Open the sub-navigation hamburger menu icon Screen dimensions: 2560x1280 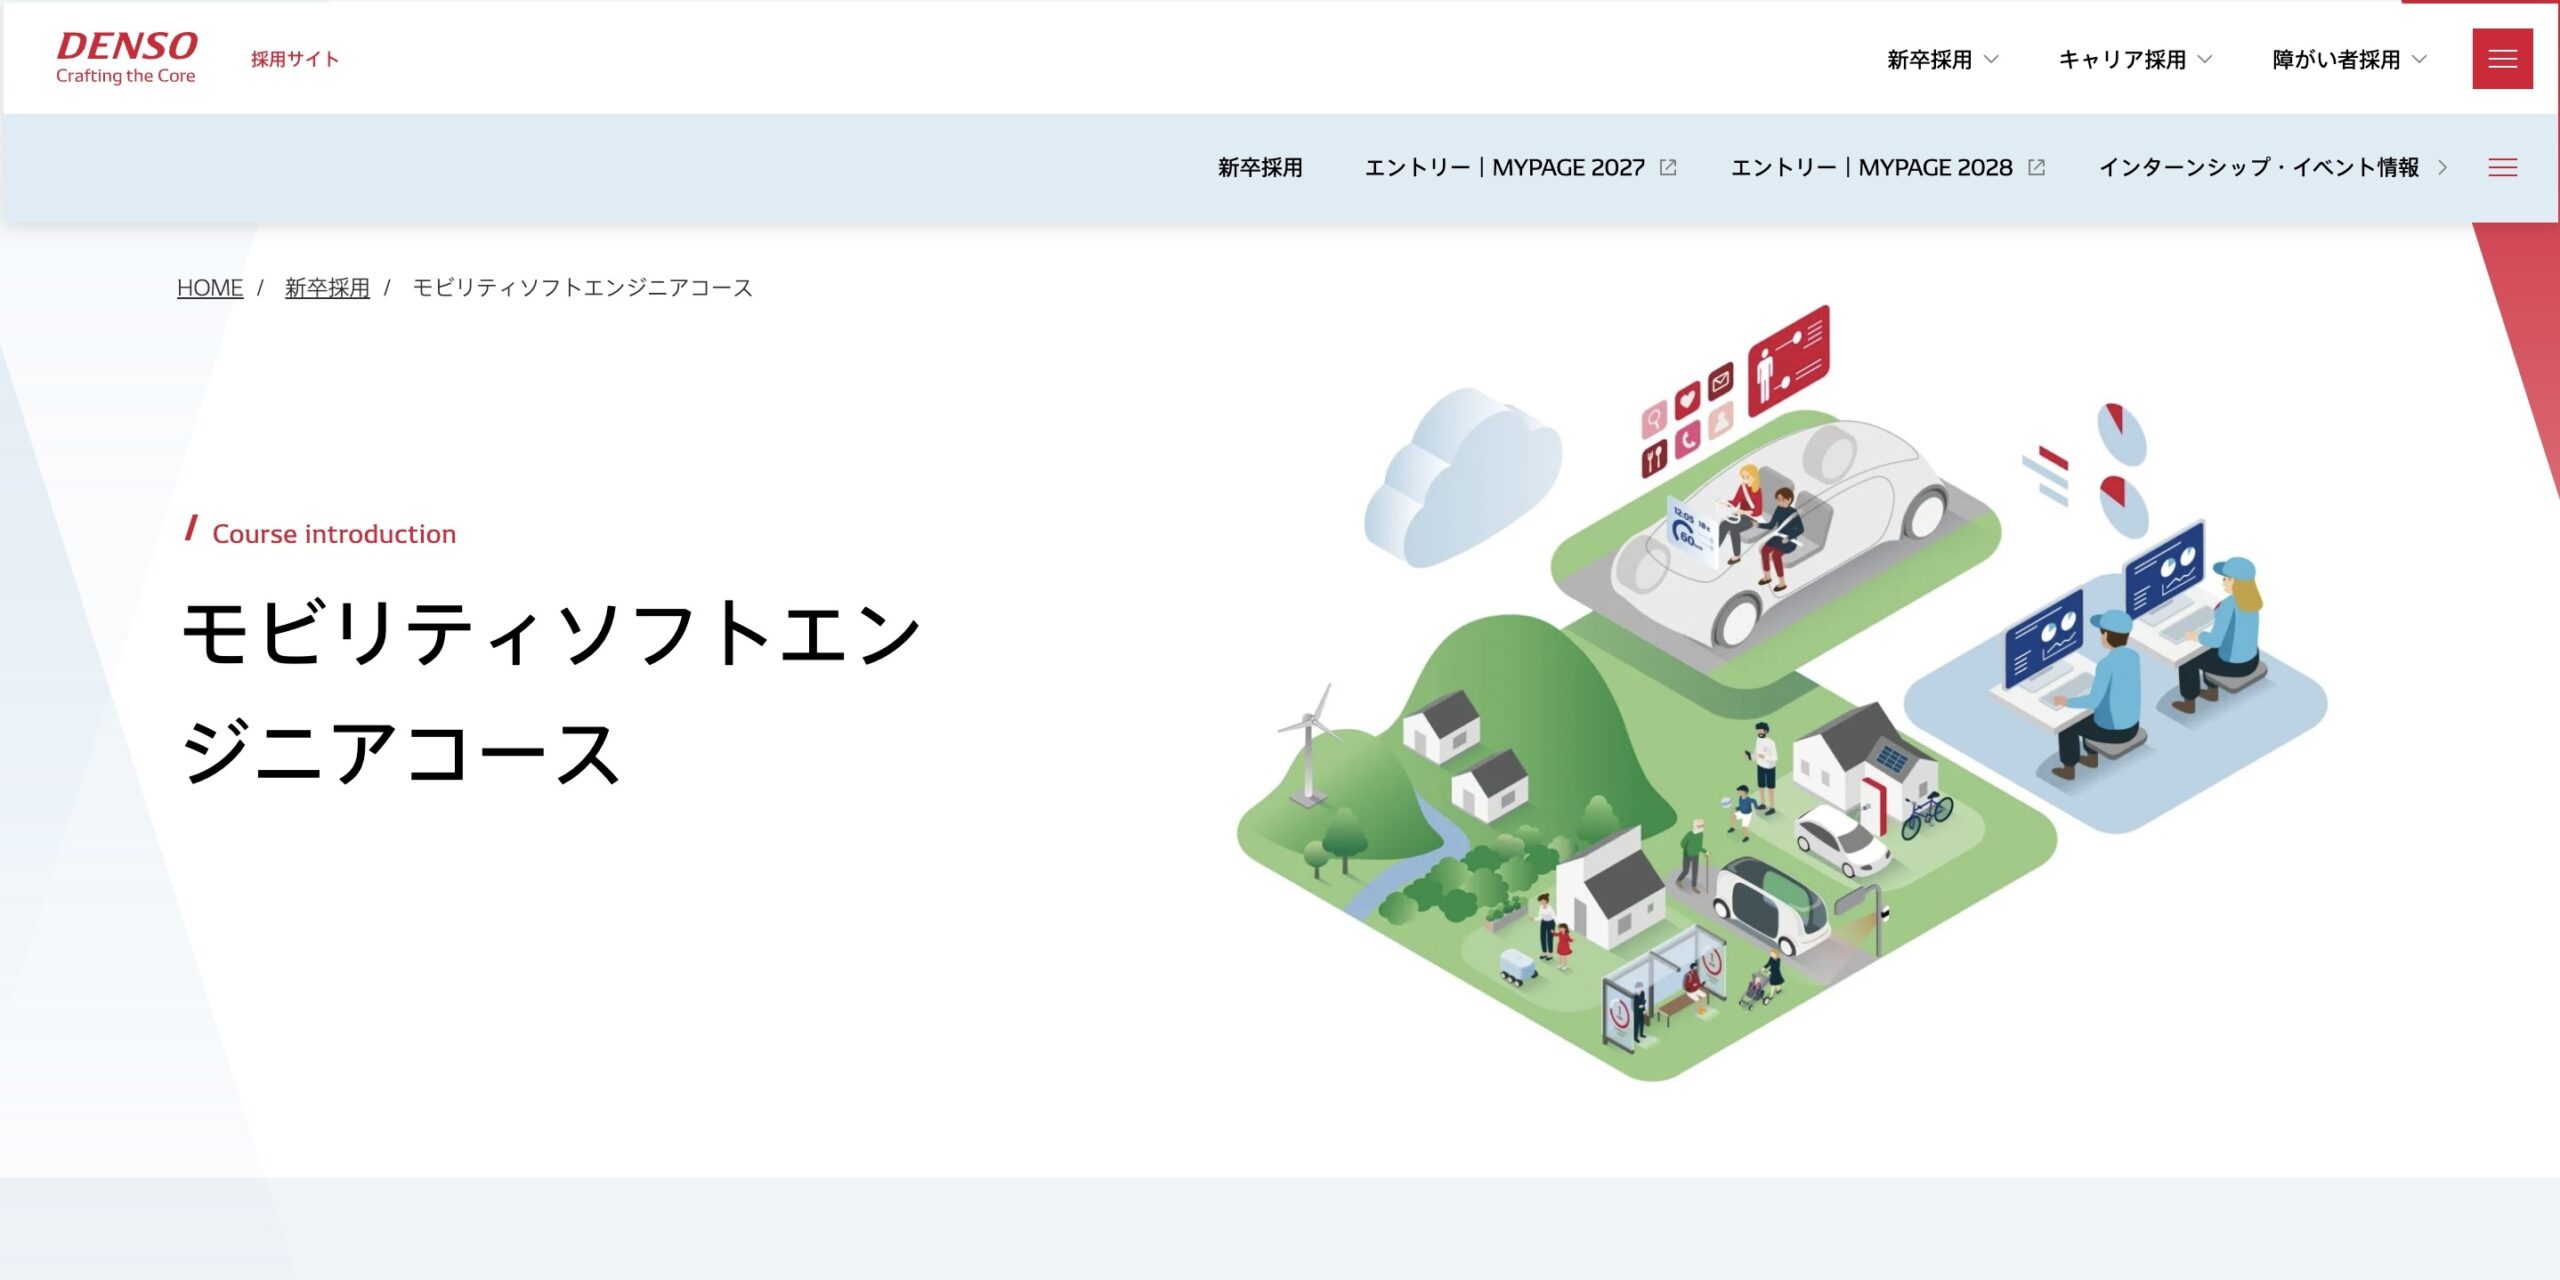click(2502, 168)
